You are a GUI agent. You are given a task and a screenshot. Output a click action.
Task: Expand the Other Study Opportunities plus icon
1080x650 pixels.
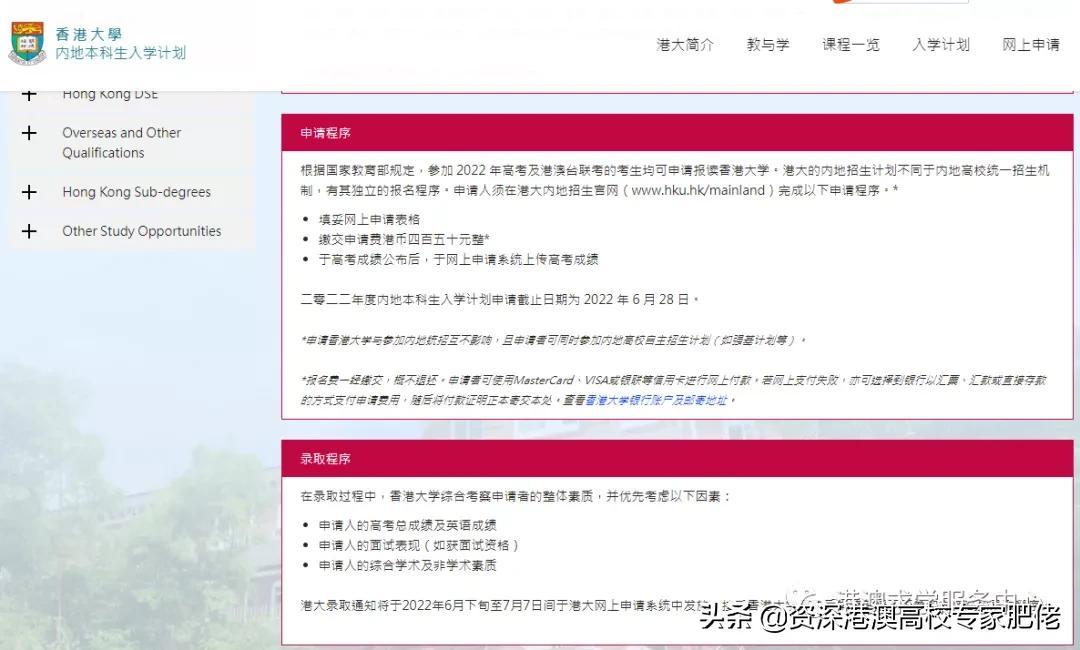[29, 231]
